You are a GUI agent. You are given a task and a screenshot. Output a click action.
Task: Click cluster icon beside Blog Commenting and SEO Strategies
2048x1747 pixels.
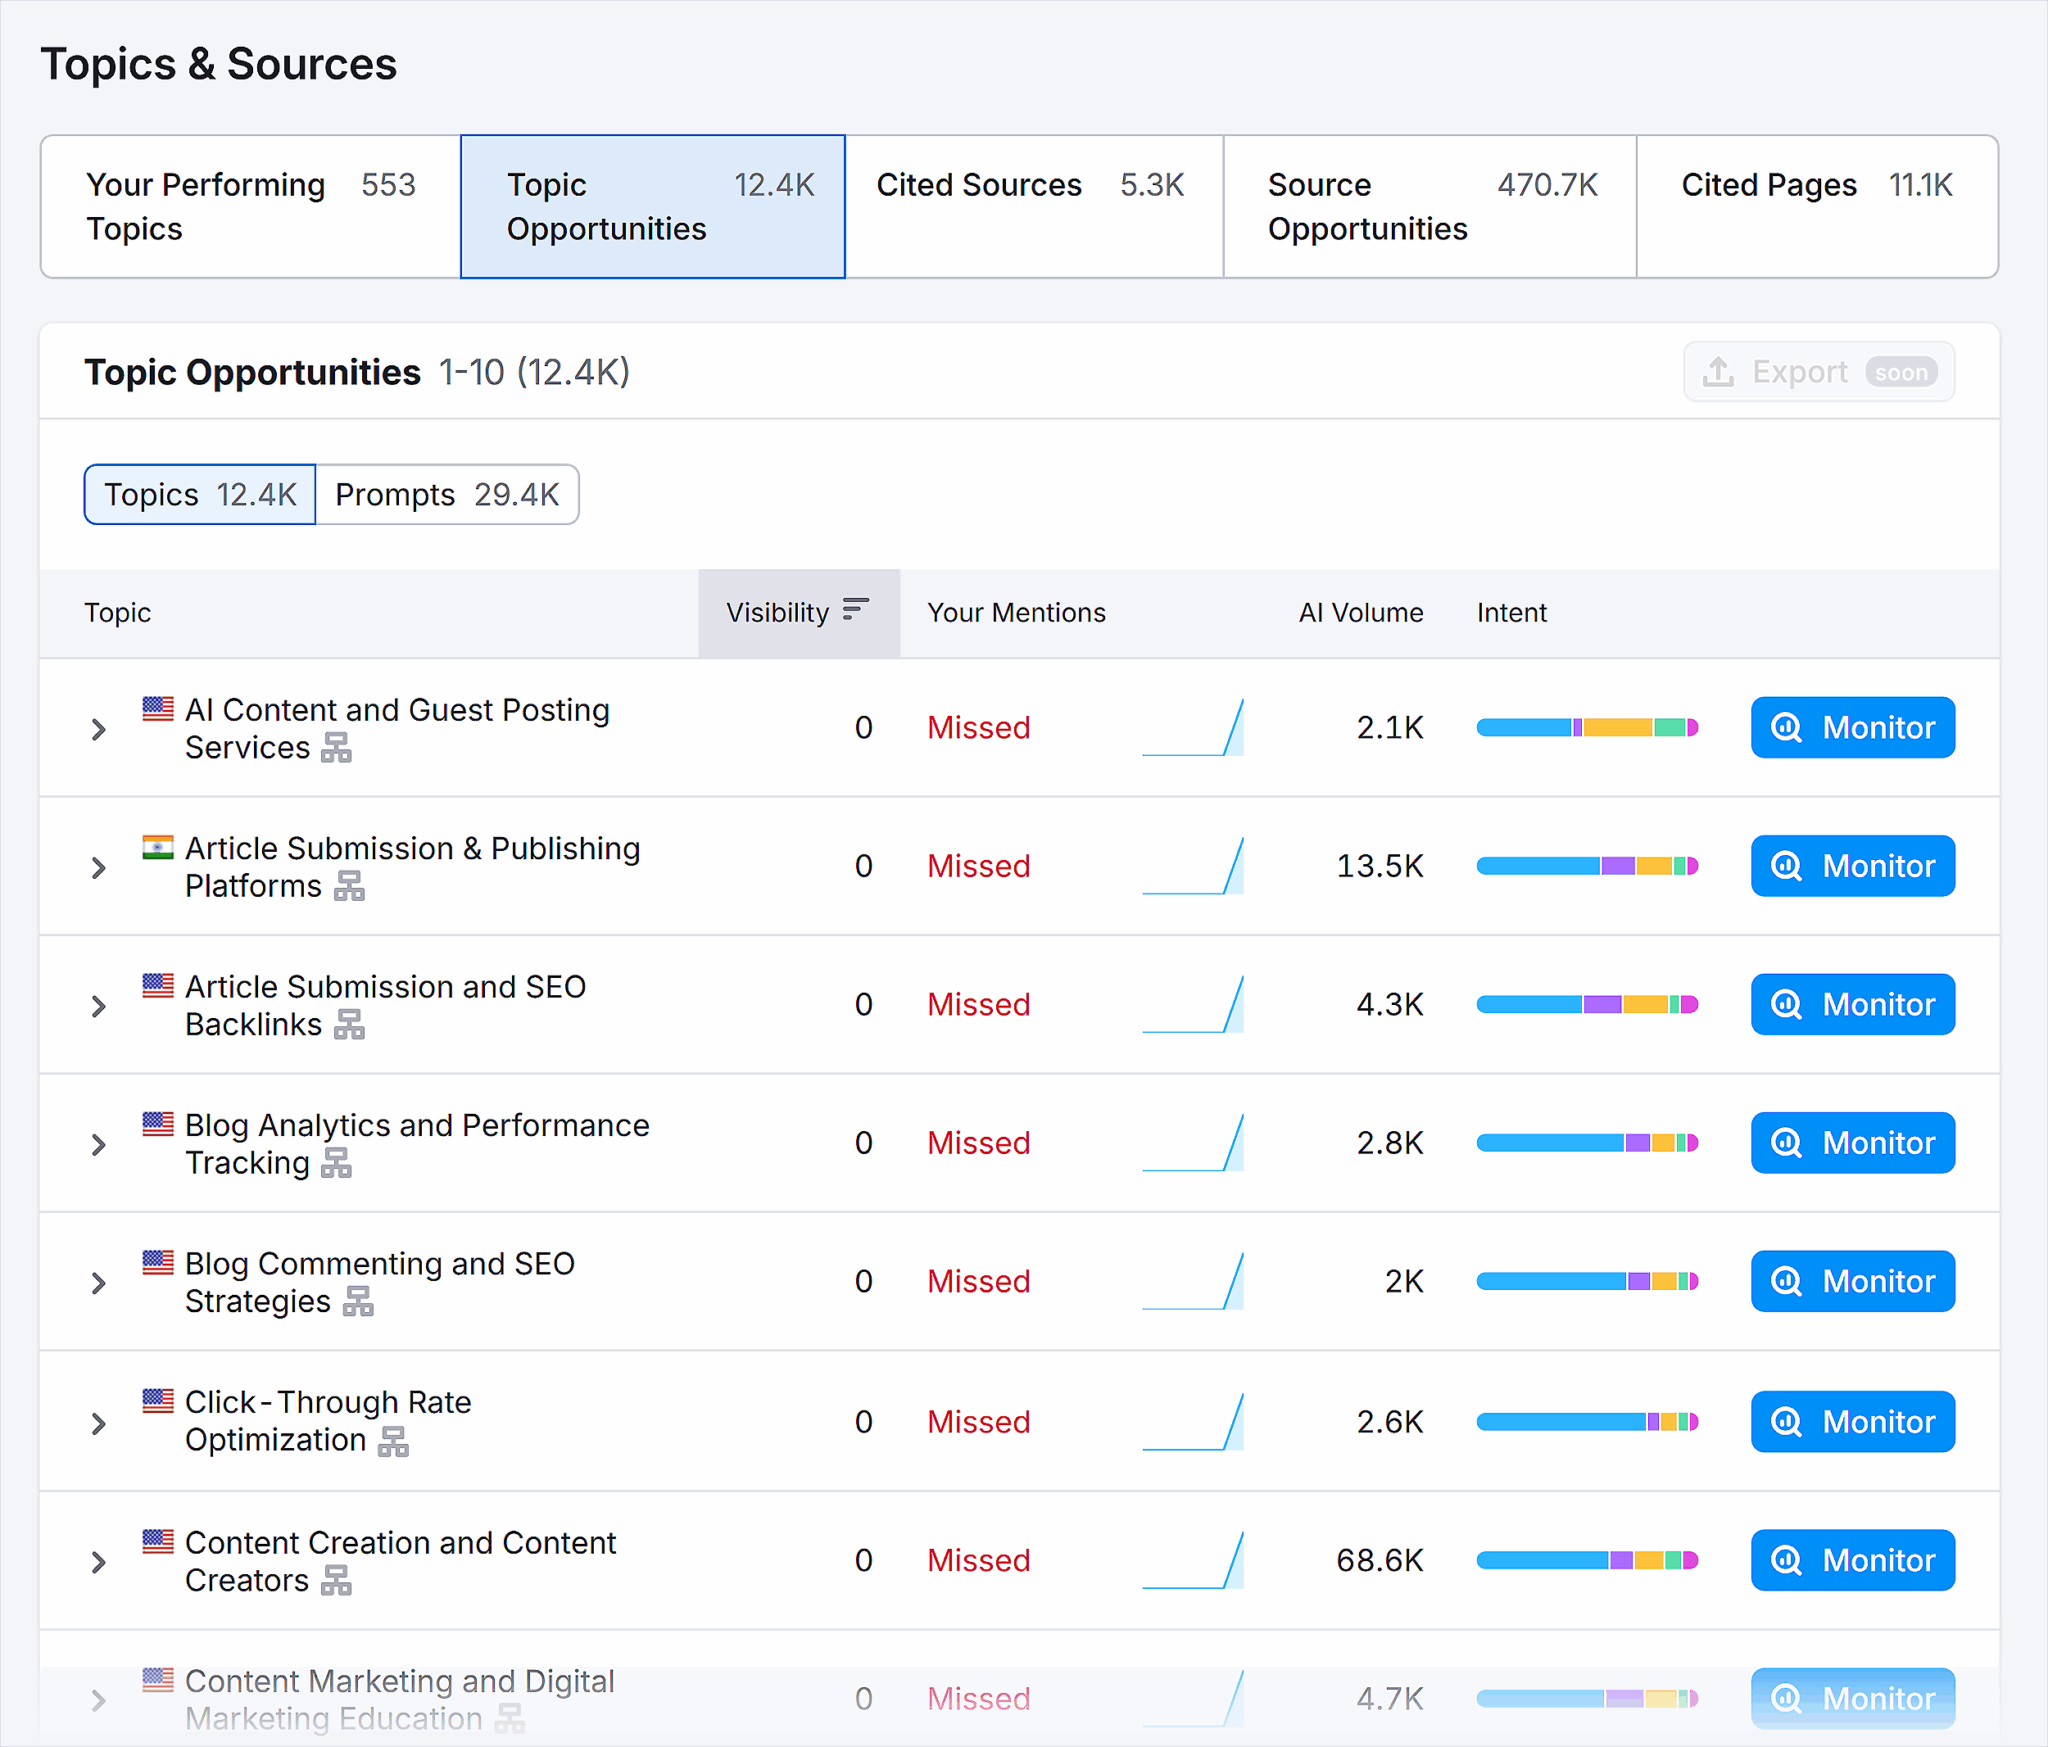click(x=358, y=1301)
